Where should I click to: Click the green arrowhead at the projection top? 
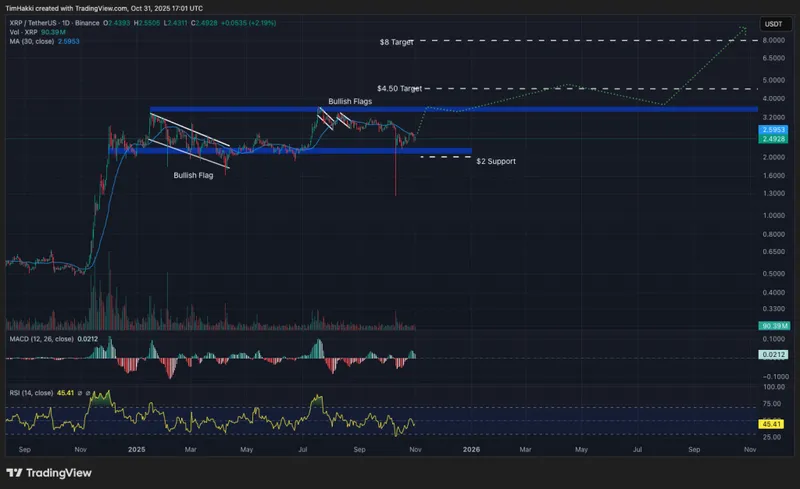(744, 28)
